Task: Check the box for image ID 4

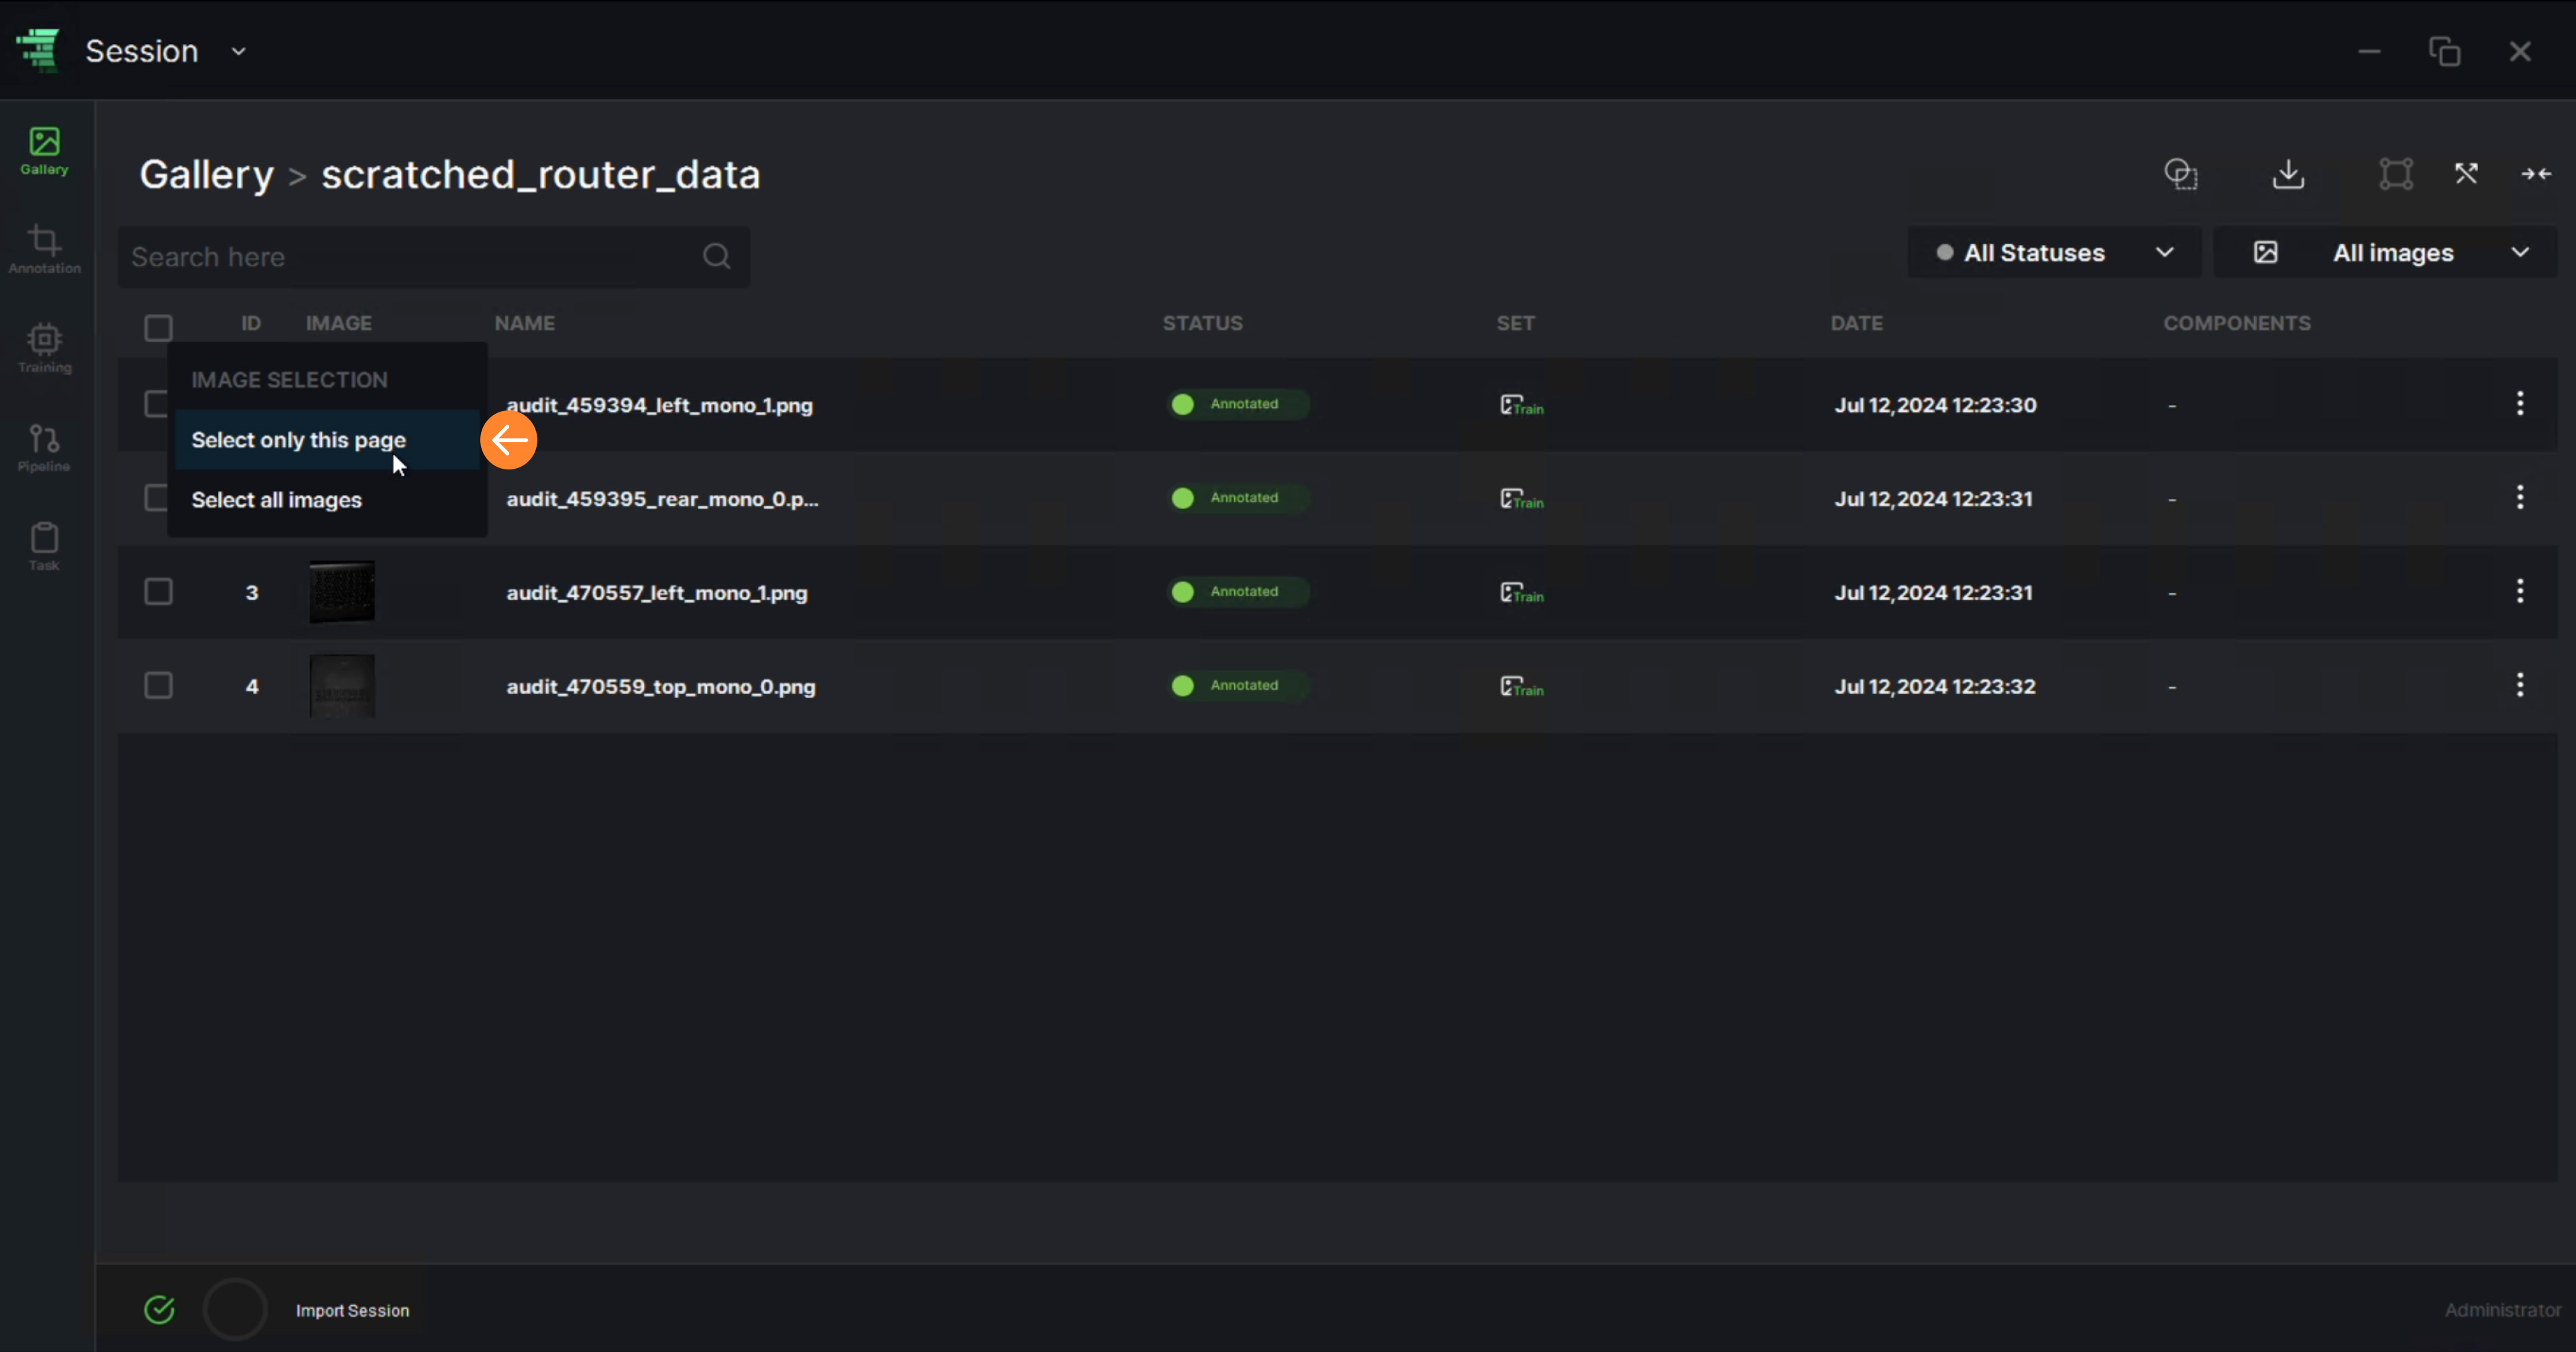Action: click(x=158, y=686)
